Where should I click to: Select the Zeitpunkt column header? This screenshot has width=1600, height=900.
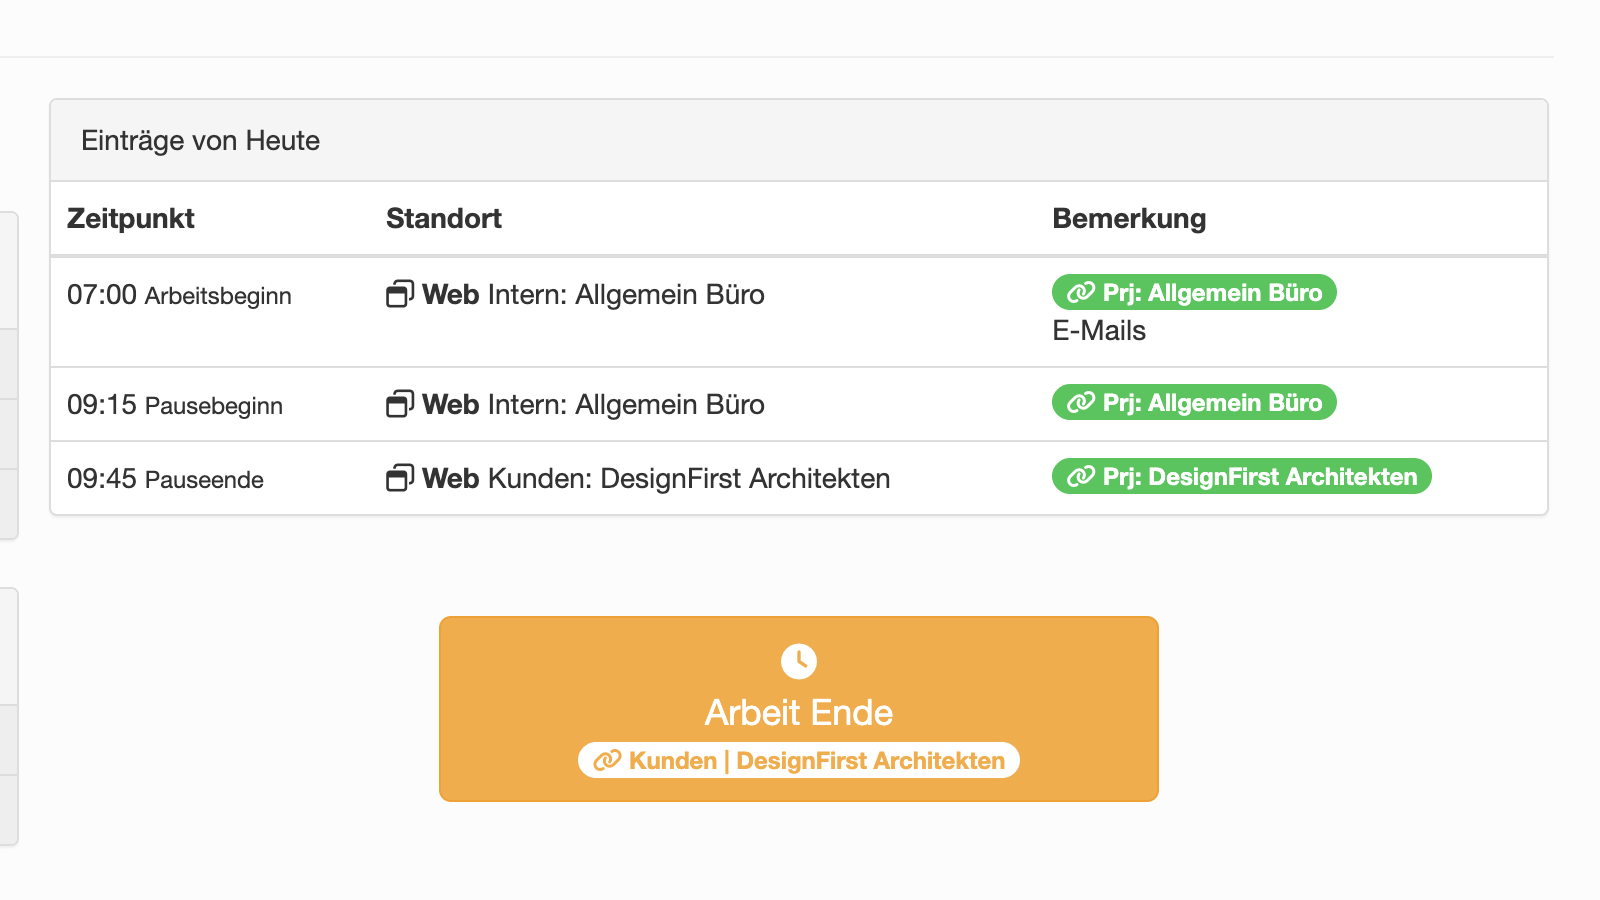(x=131, y=218)
